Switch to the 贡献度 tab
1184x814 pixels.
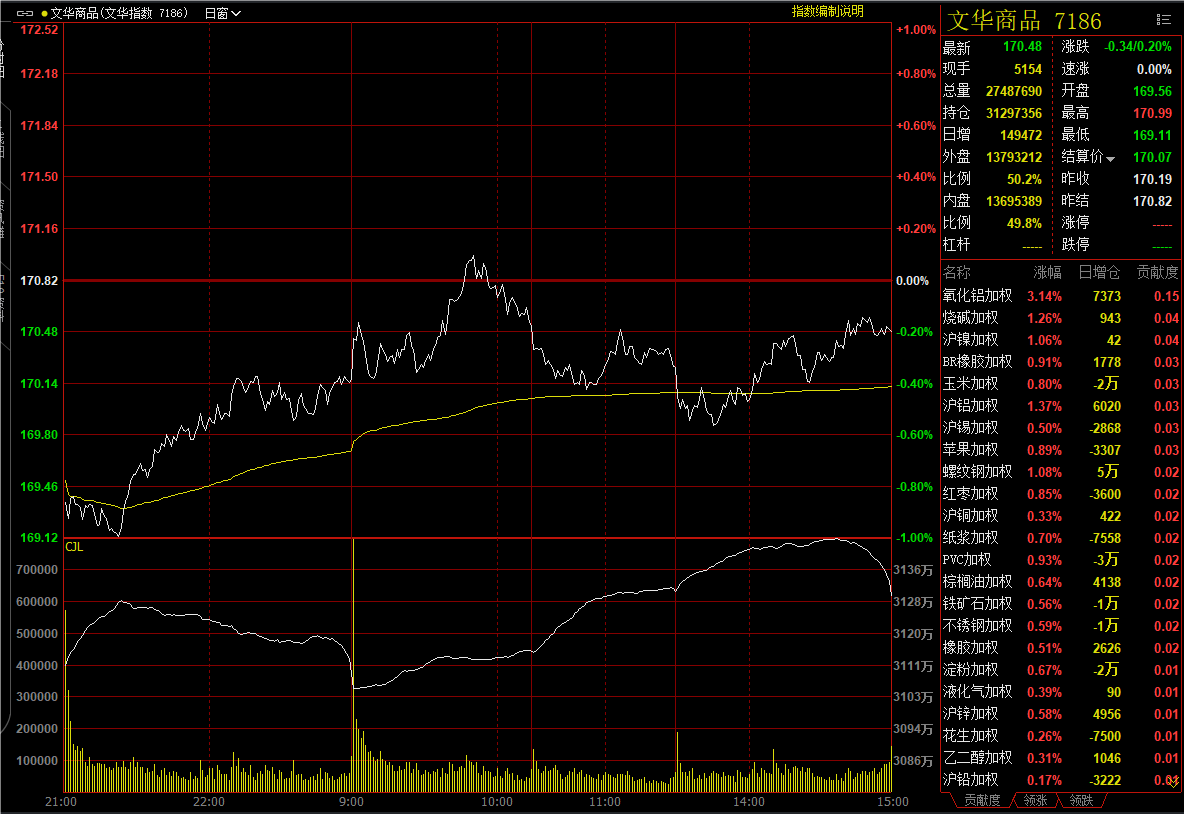[982, 800]
